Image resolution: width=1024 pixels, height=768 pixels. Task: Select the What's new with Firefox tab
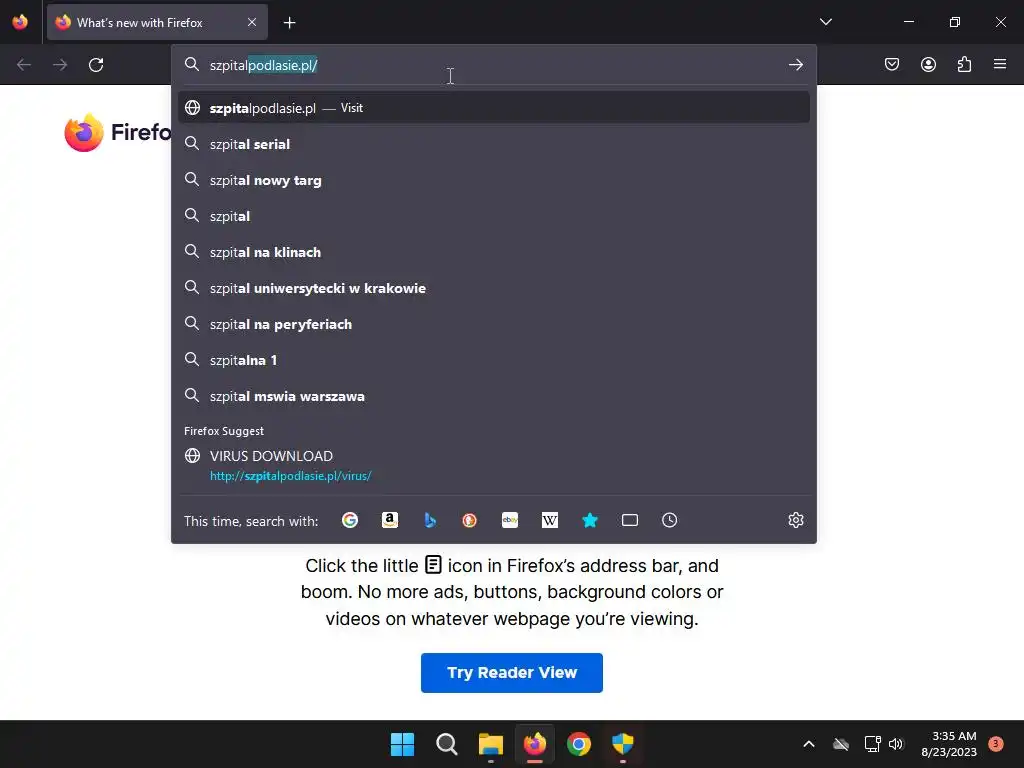tap(157, 22)
